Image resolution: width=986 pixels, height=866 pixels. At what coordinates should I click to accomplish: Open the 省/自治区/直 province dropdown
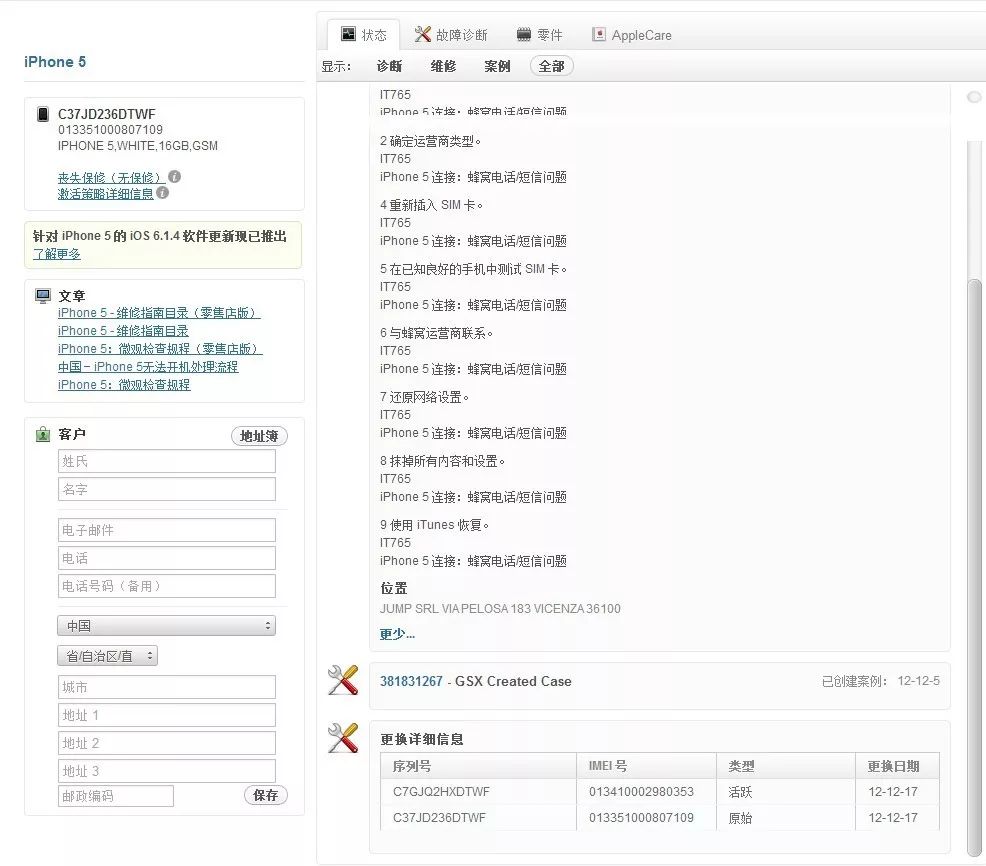pos(108,656)
